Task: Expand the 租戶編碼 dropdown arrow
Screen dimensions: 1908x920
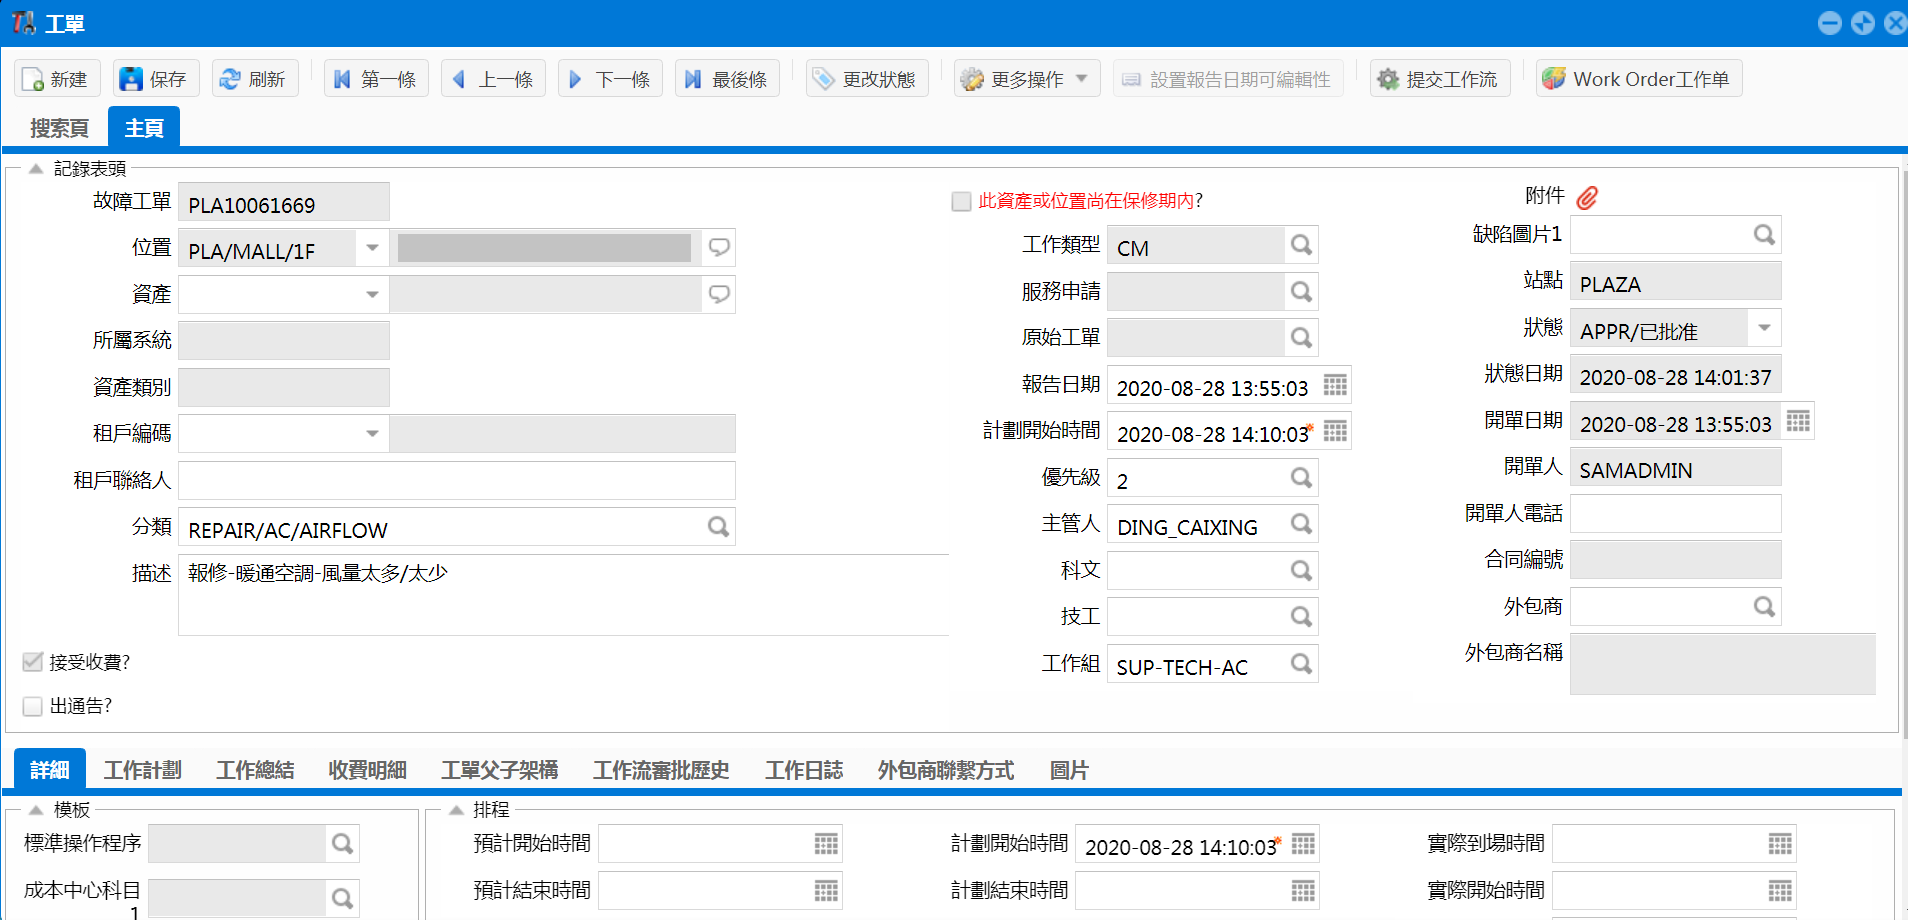Action: pos(372,433)
